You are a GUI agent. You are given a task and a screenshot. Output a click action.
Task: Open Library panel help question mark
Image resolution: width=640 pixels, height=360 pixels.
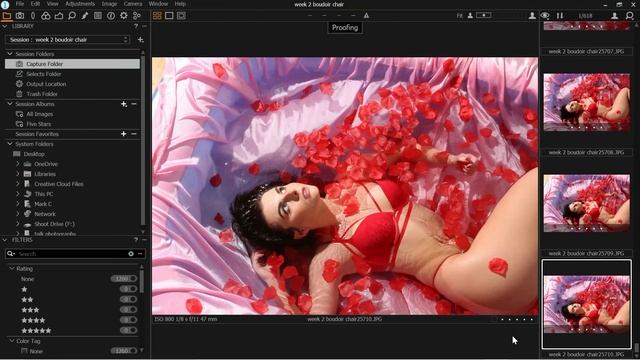pyautogui.click(x=136, y=26)
